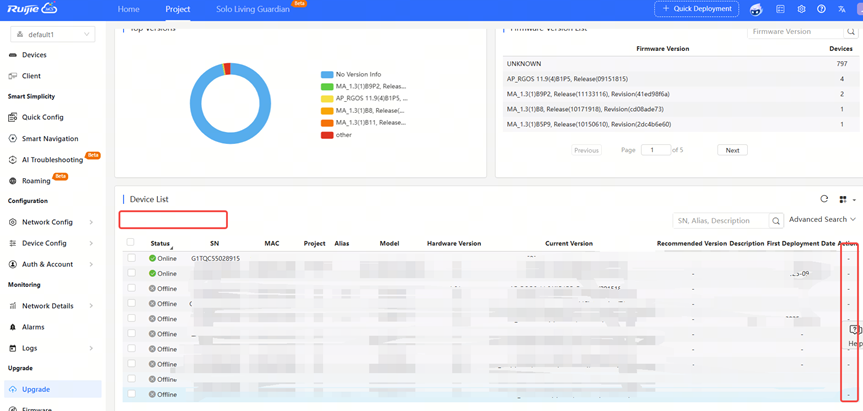Click the Device List search magnifier icon
The width and height of the screenshot is (863, 411).
pos(775,221)
